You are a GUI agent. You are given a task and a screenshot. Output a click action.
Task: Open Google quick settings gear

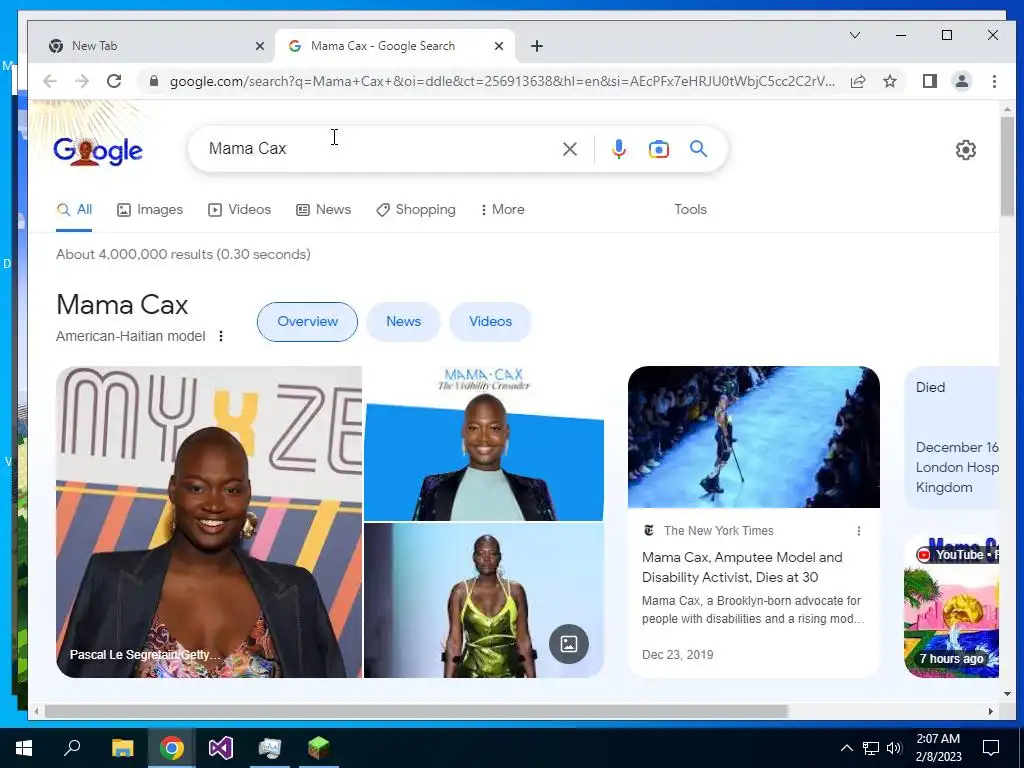965,150
